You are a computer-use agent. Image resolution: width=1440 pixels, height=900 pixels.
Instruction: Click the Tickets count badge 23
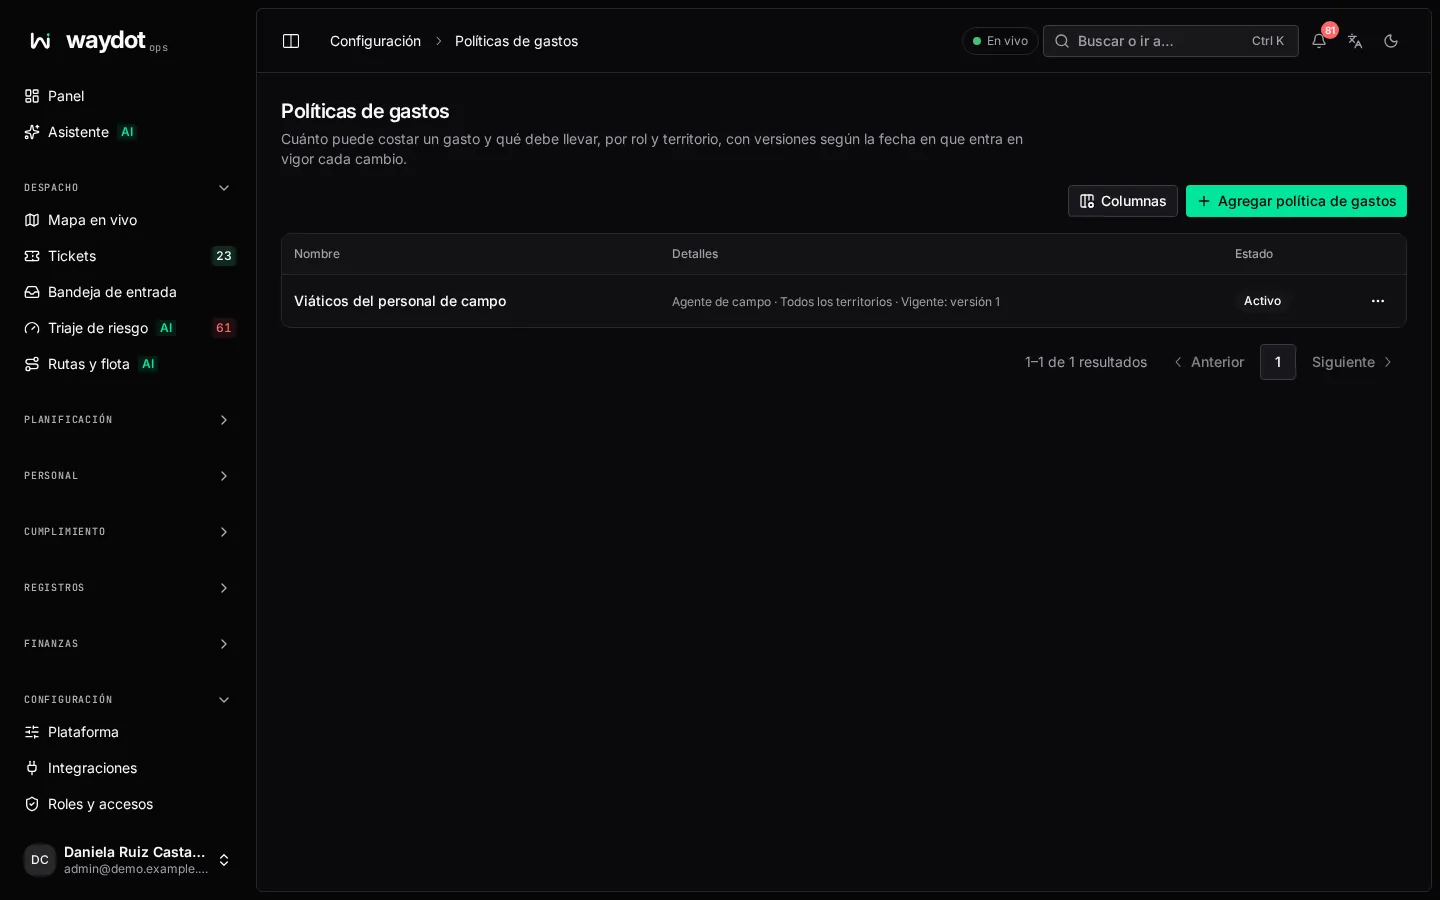(224, 256)
